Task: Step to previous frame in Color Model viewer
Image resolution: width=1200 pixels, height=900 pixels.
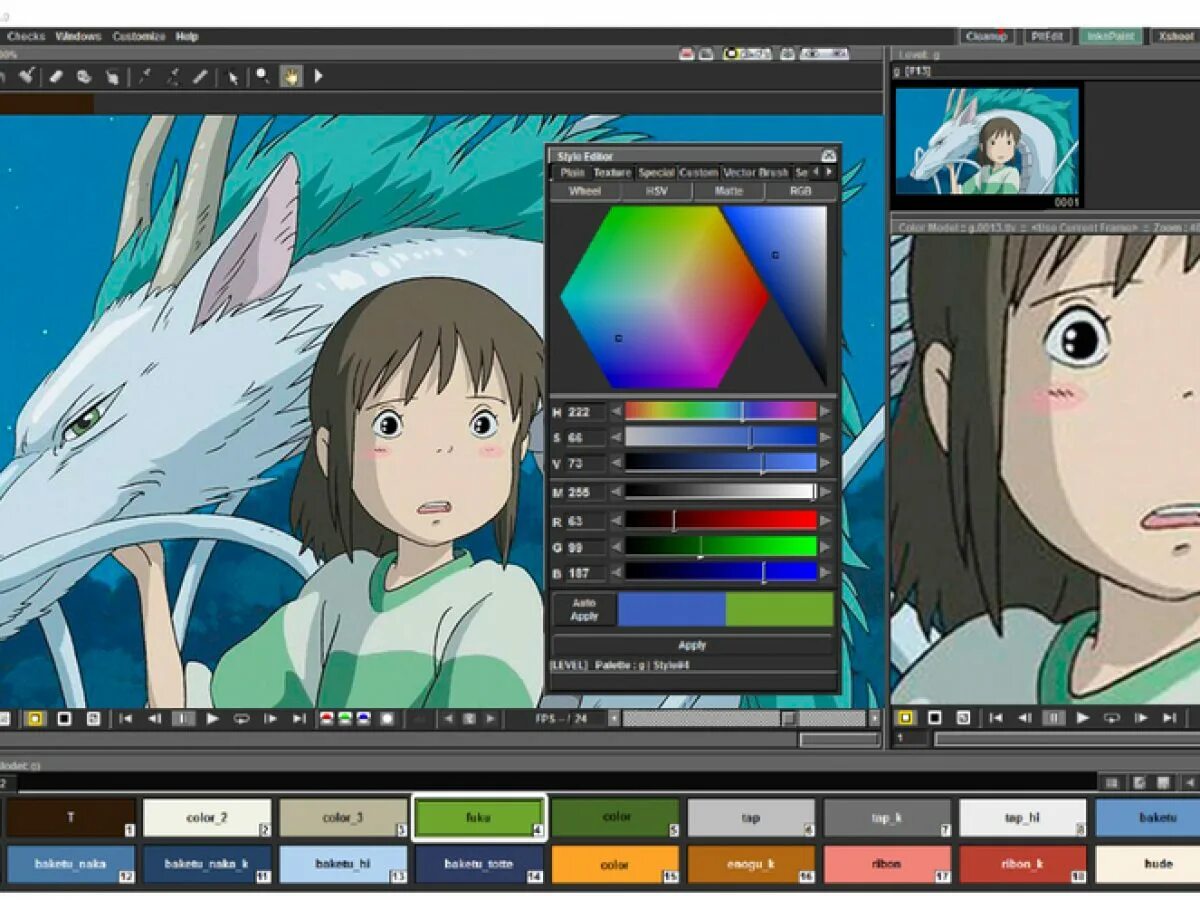Action: pyautogui.click(x=1024, y=717)
